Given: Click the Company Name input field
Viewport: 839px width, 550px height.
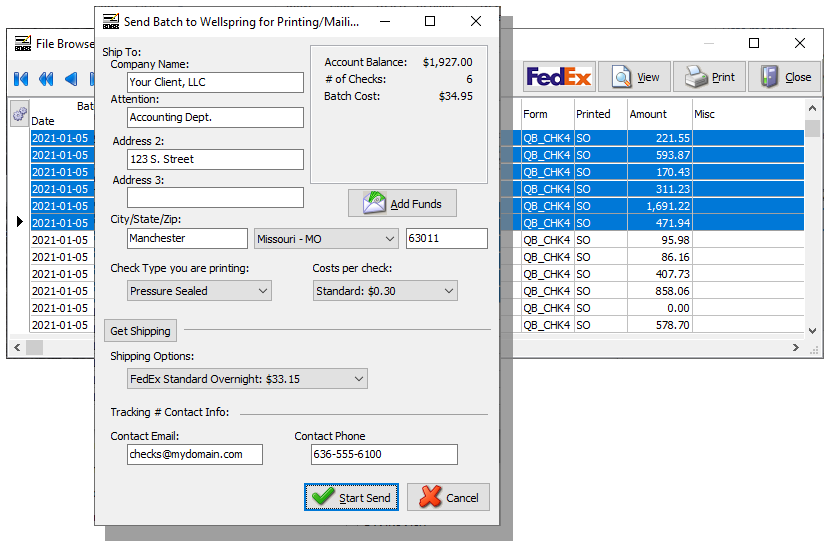Looking at the screenshot, I should tap(215, 82).
